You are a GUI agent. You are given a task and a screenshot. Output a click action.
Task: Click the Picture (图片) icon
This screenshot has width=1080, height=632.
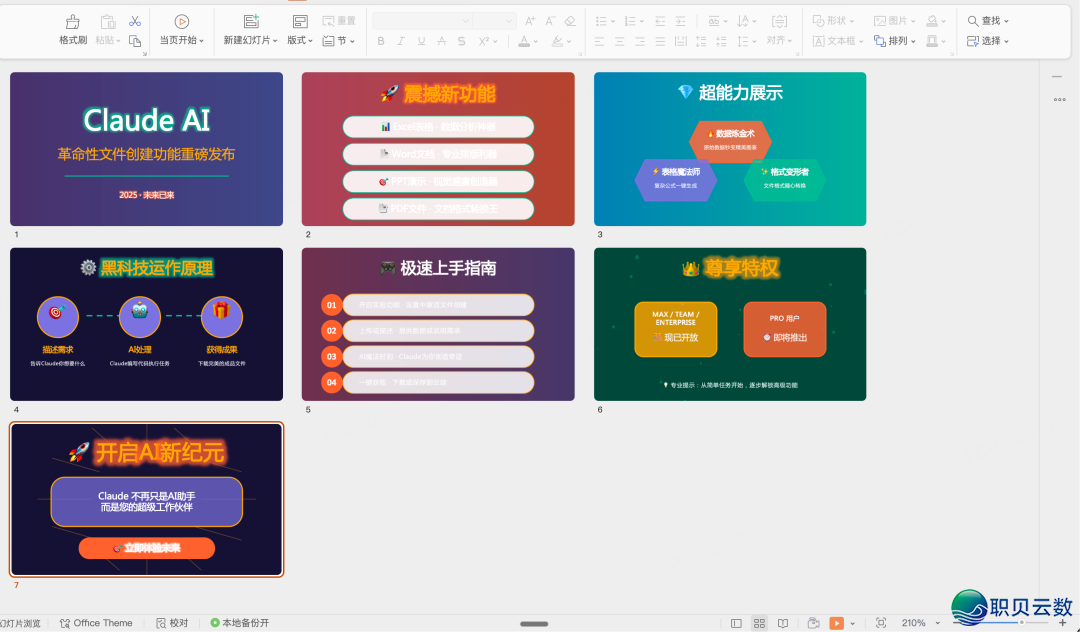pyautogui.click(x=880, y=21)
